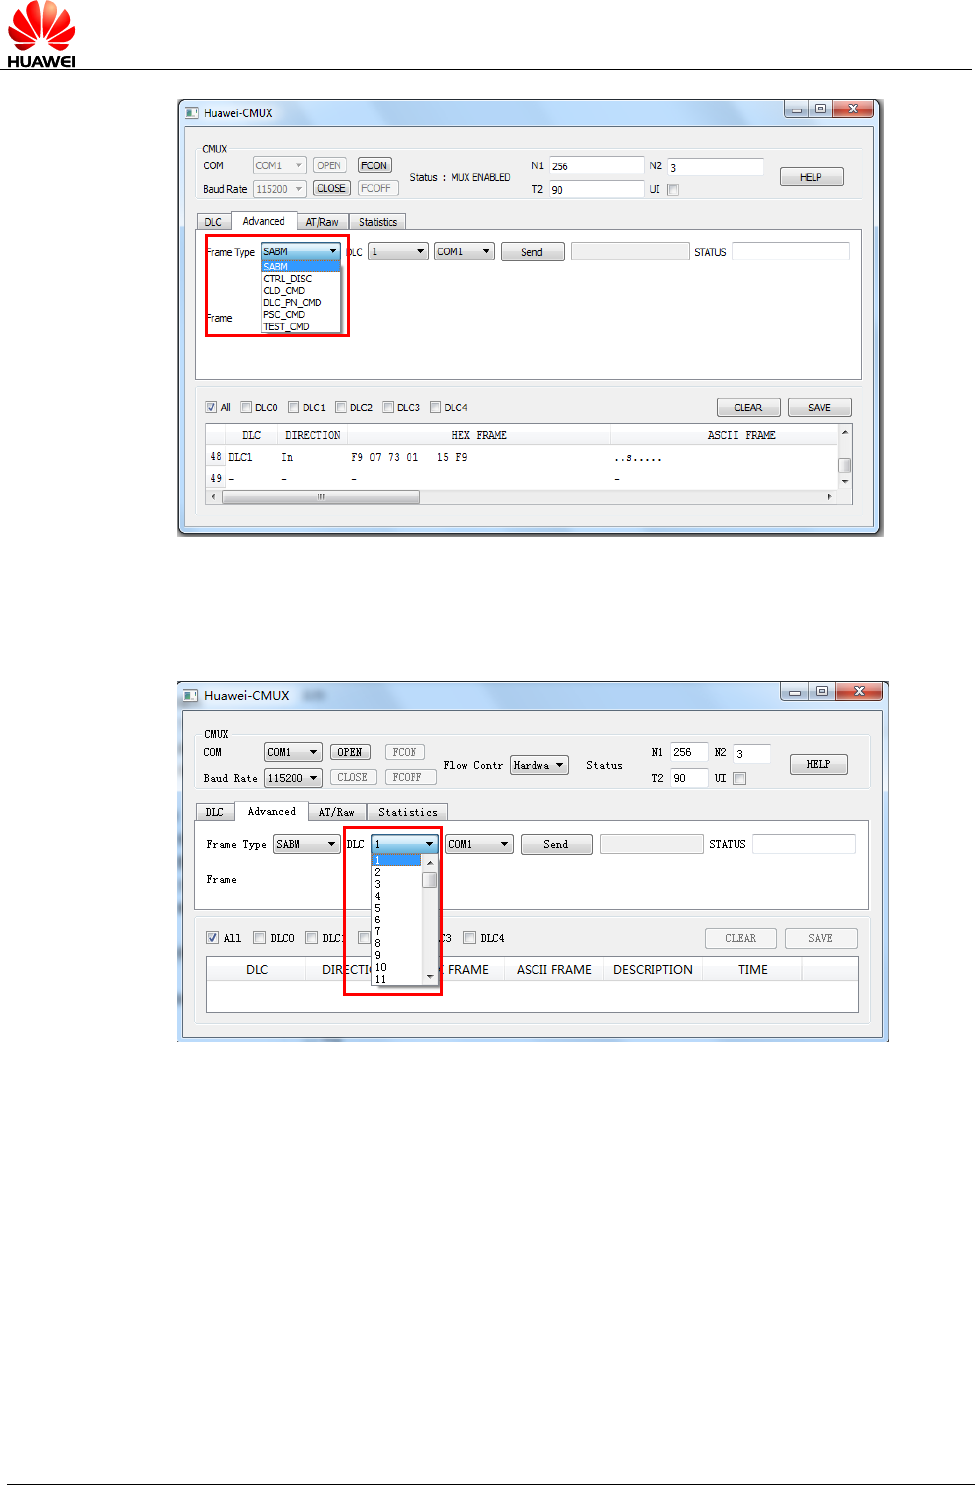The height and width of the screenshot is (1485, 975).
Task: Click HEX FRAME column header in MUX ENABLED window
Action: (479, 435)
